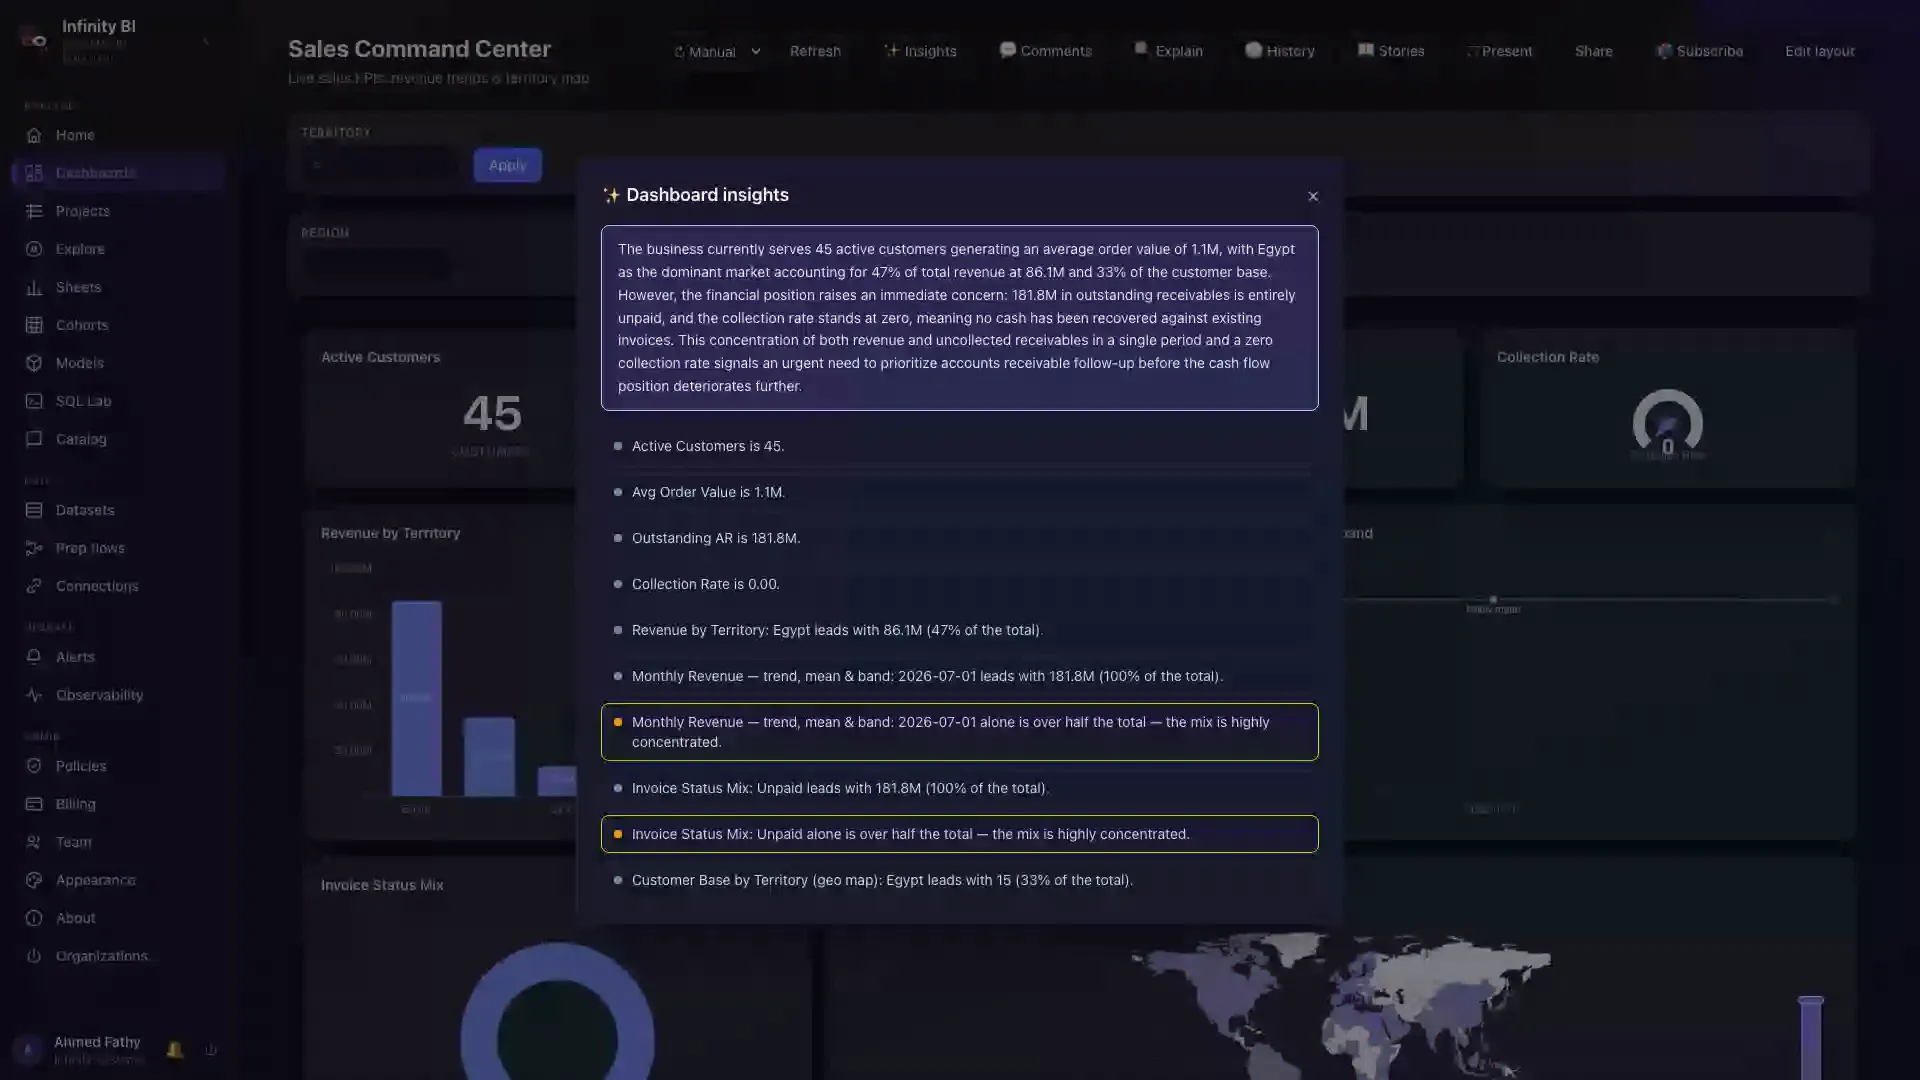Click the Home sidebar icon
This screenshot has width=1920, height=1080.
coord(34,135)
